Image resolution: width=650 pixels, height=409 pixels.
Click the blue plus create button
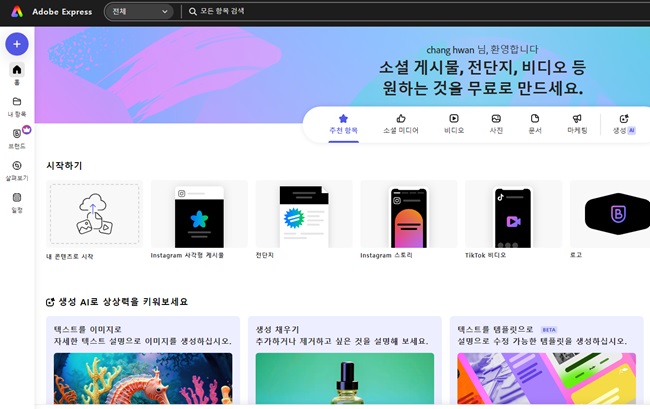[x=17, y=44]
